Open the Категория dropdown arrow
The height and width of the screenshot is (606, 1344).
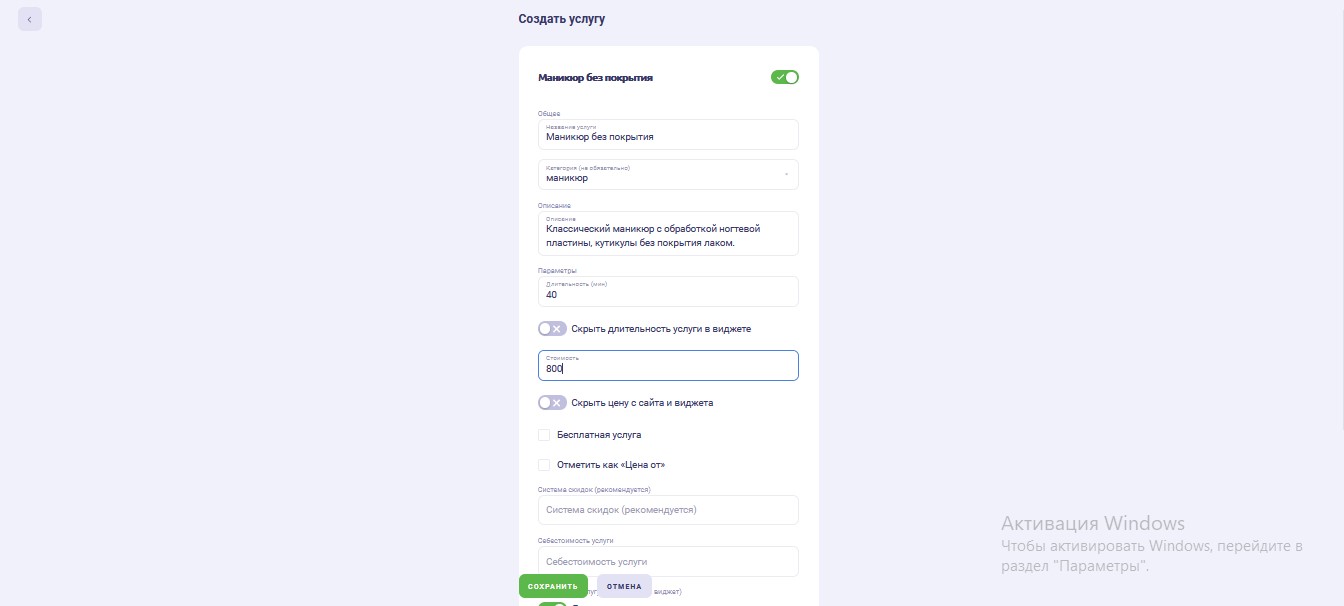coord(786,175)
